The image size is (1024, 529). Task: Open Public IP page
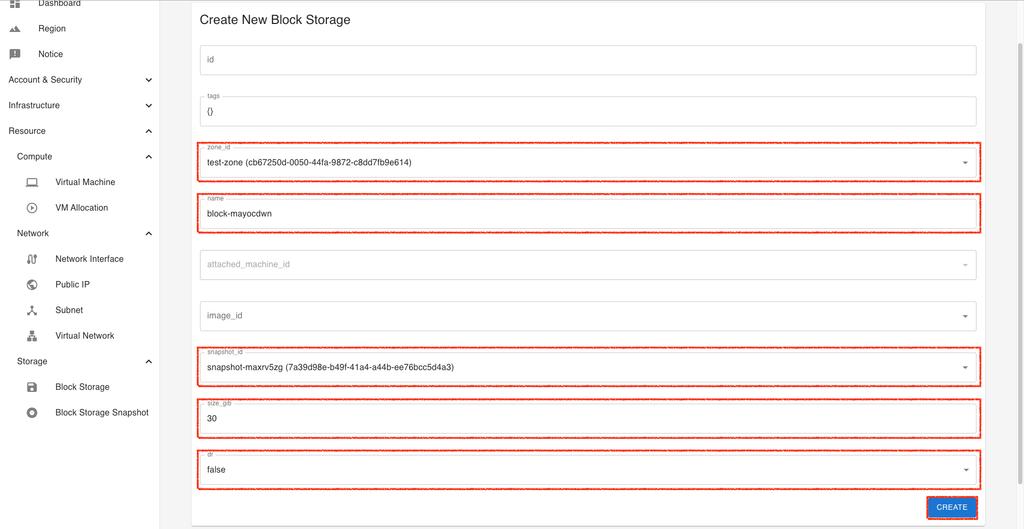(72, 285)
